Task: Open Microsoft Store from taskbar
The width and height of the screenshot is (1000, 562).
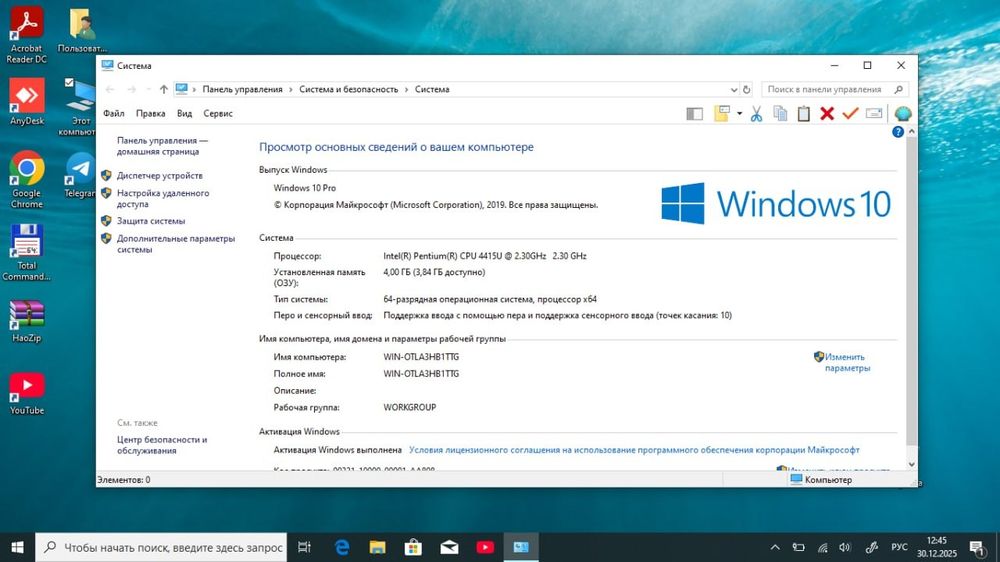Action: 413,547
